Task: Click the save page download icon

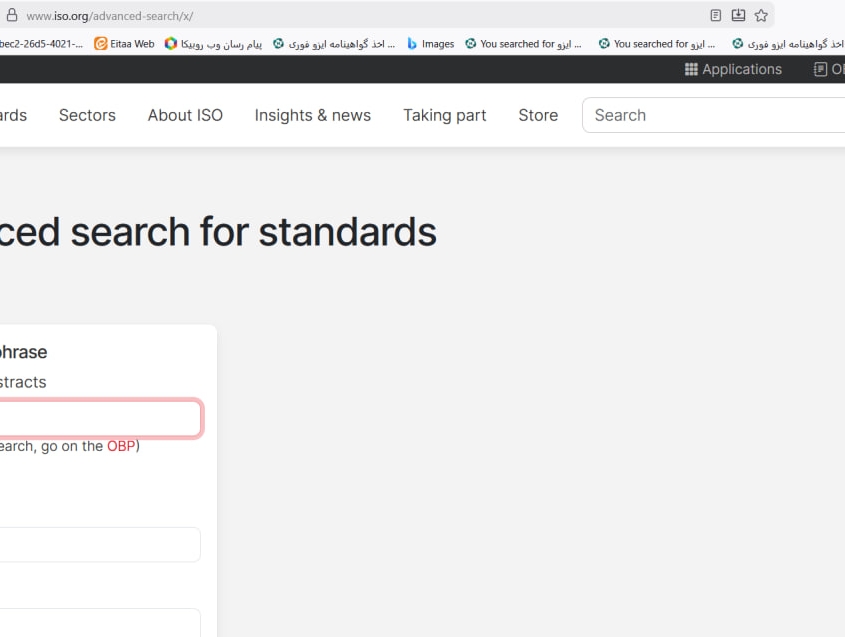Action: point(738,15)
